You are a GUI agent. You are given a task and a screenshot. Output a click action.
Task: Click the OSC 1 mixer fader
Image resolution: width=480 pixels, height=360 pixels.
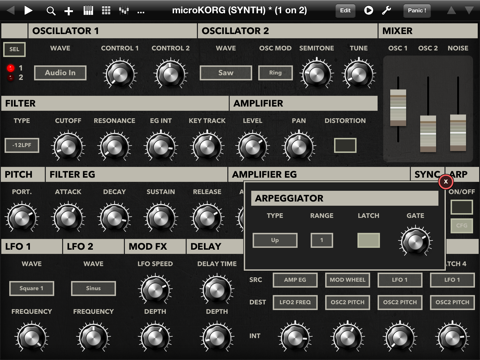click(398, 107)
